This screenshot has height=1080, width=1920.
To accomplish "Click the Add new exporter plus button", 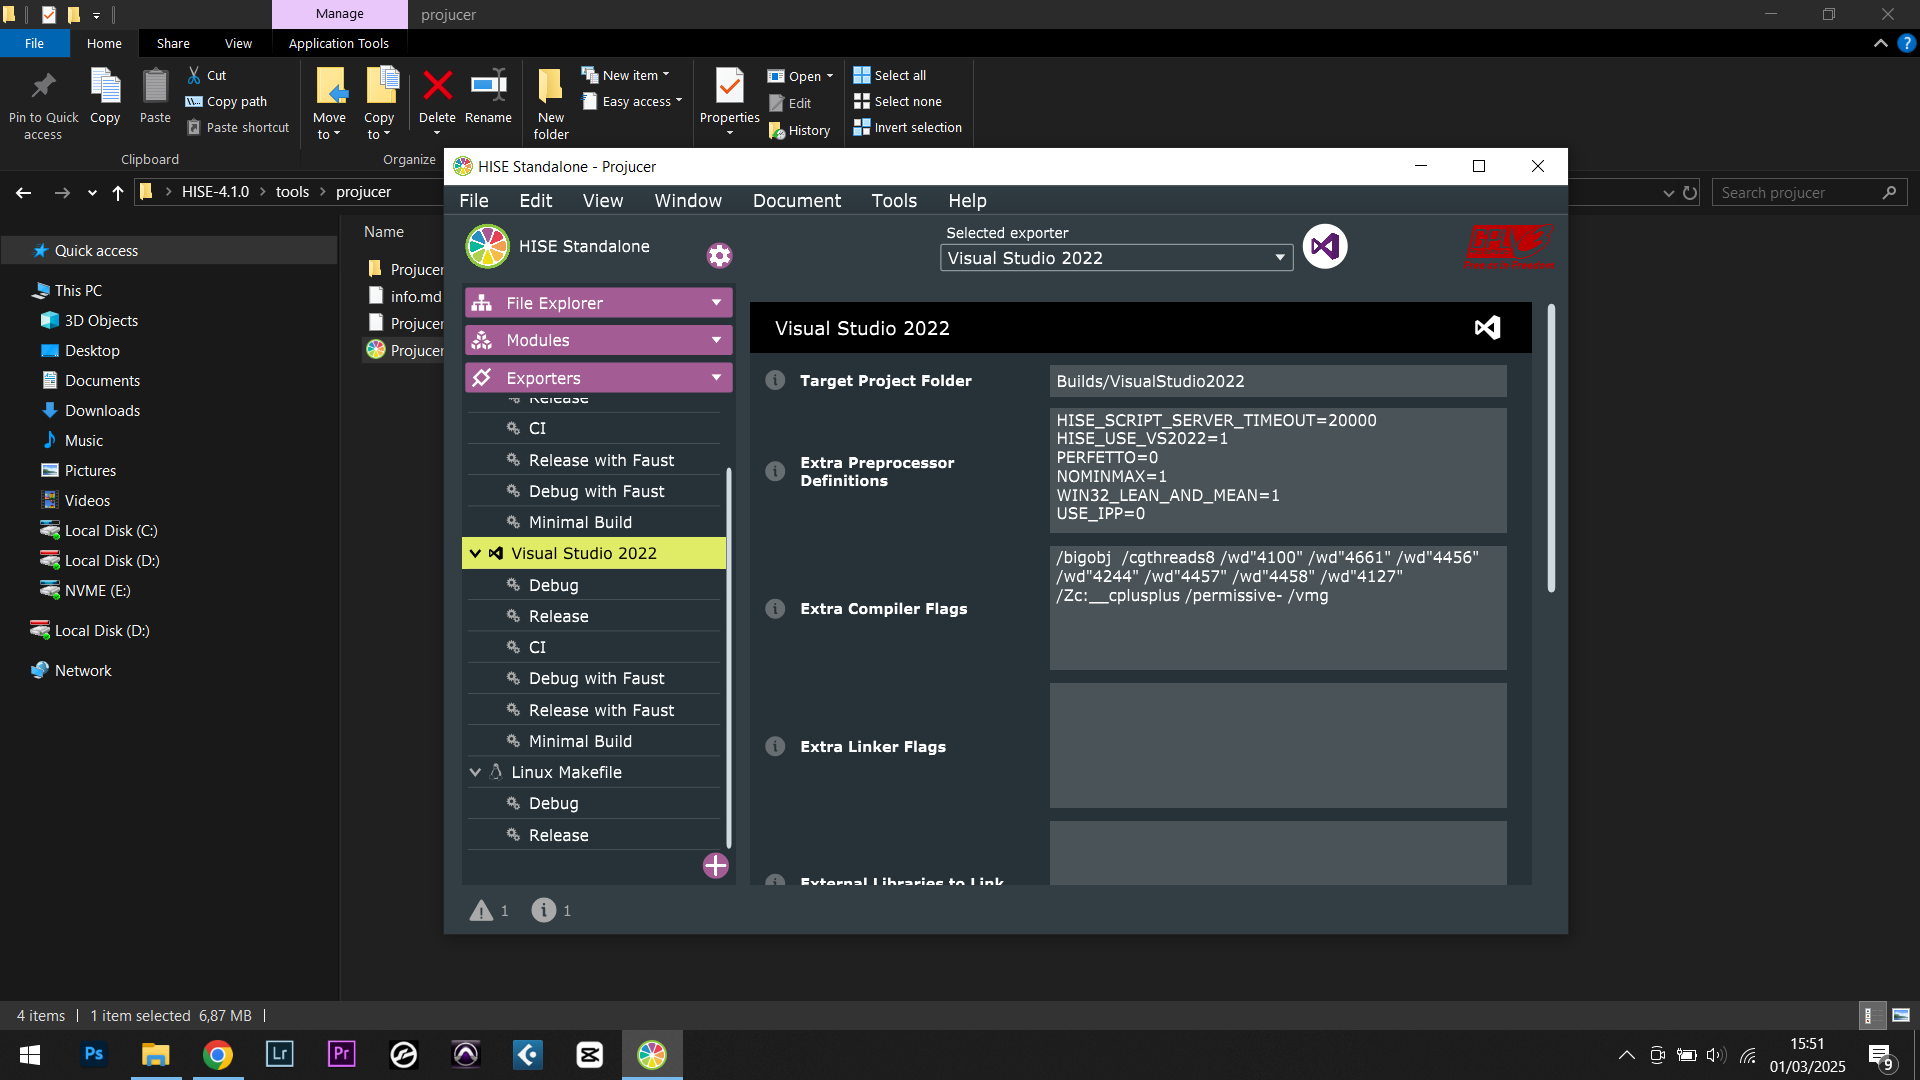I will [x=716, y=865].
